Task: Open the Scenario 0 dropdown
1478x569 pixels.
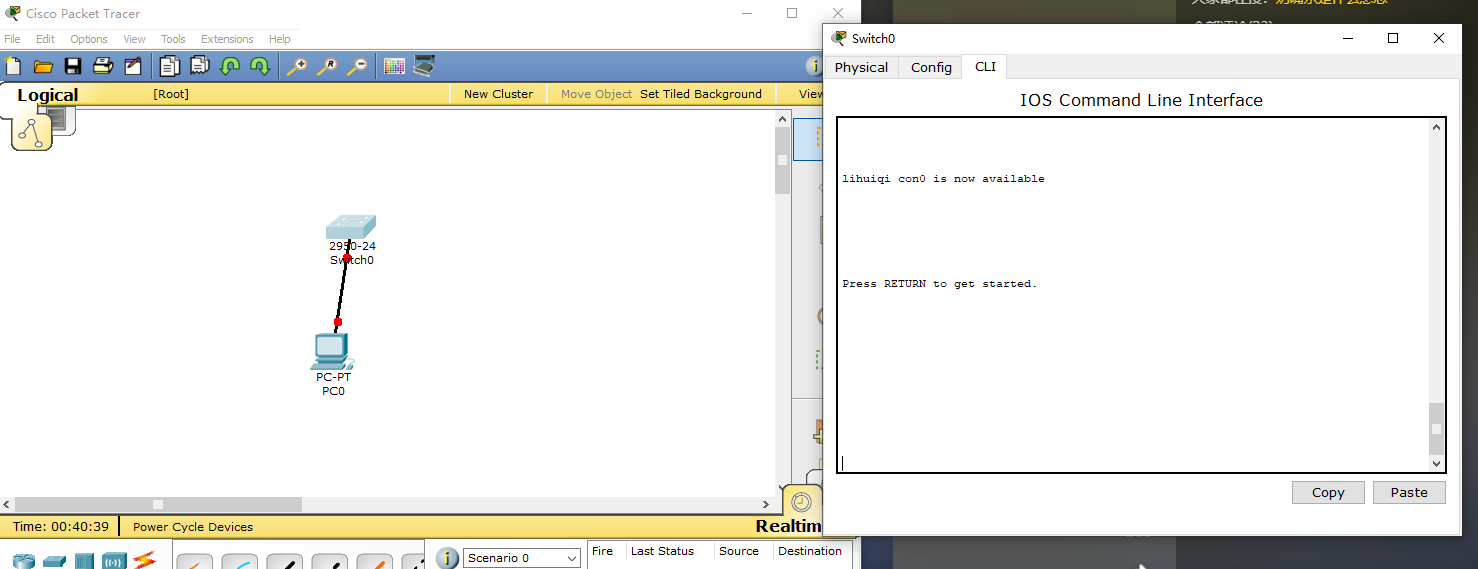Action: (522, 558)
